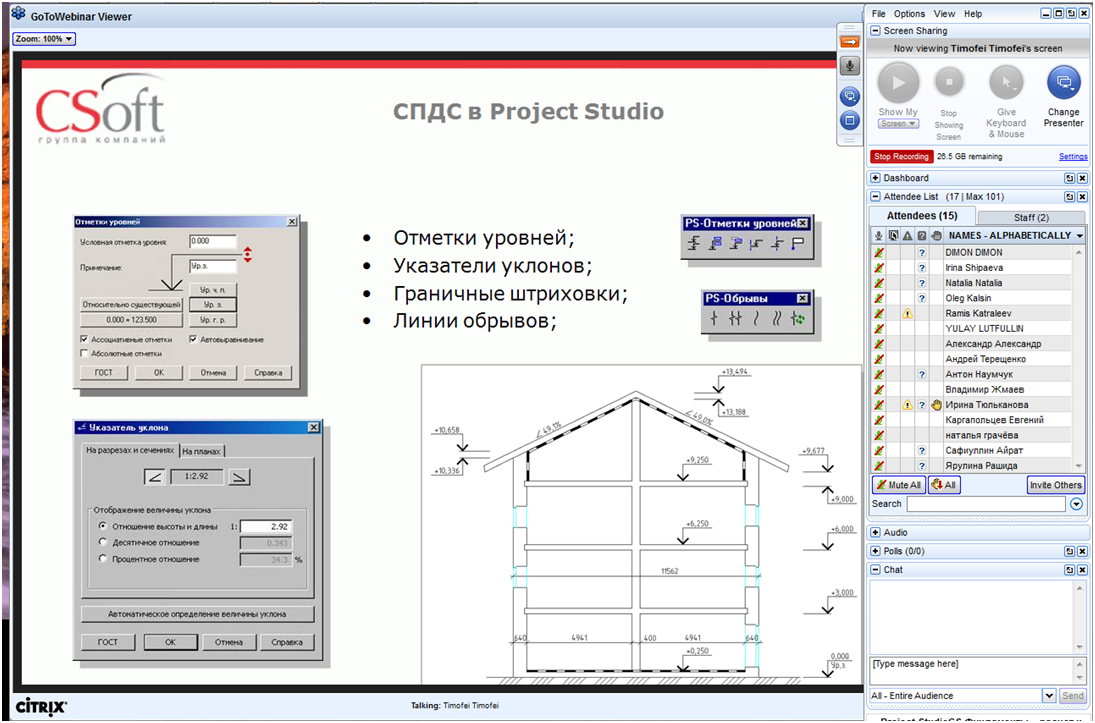
Task: Switch to the Staff (2) tab
Action: pyautogui.click(x=1031, y=218)
